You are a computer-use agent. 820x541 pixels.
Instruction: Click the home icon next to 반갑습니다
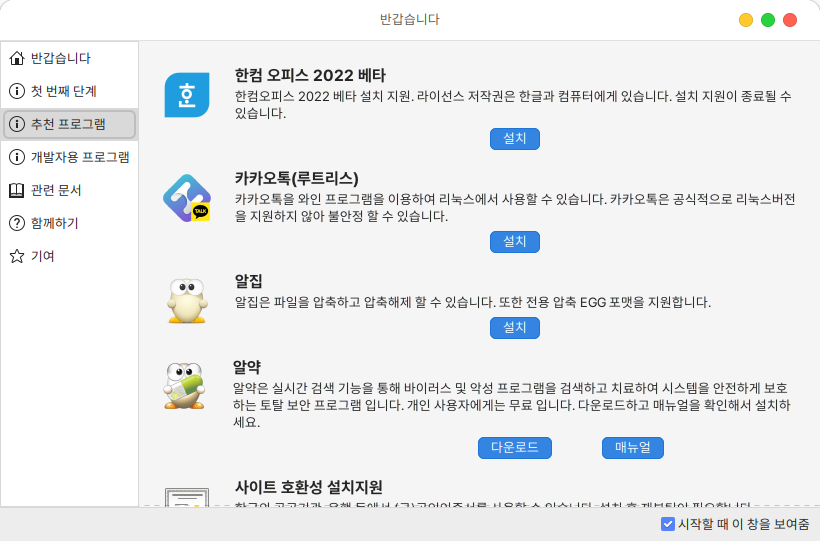16,58
